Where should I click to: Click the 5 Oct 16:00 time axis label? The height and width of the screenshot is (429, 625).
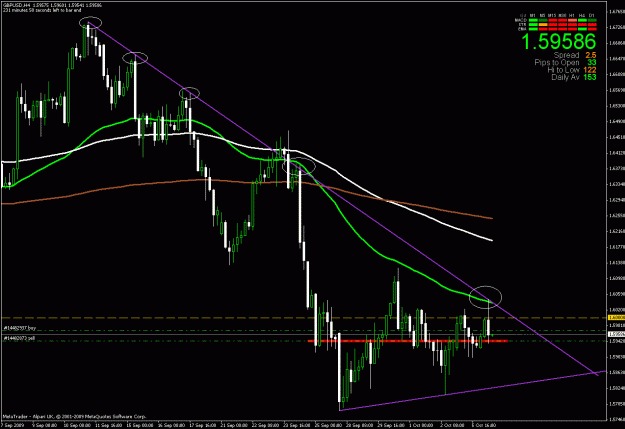tap(484, 425)
